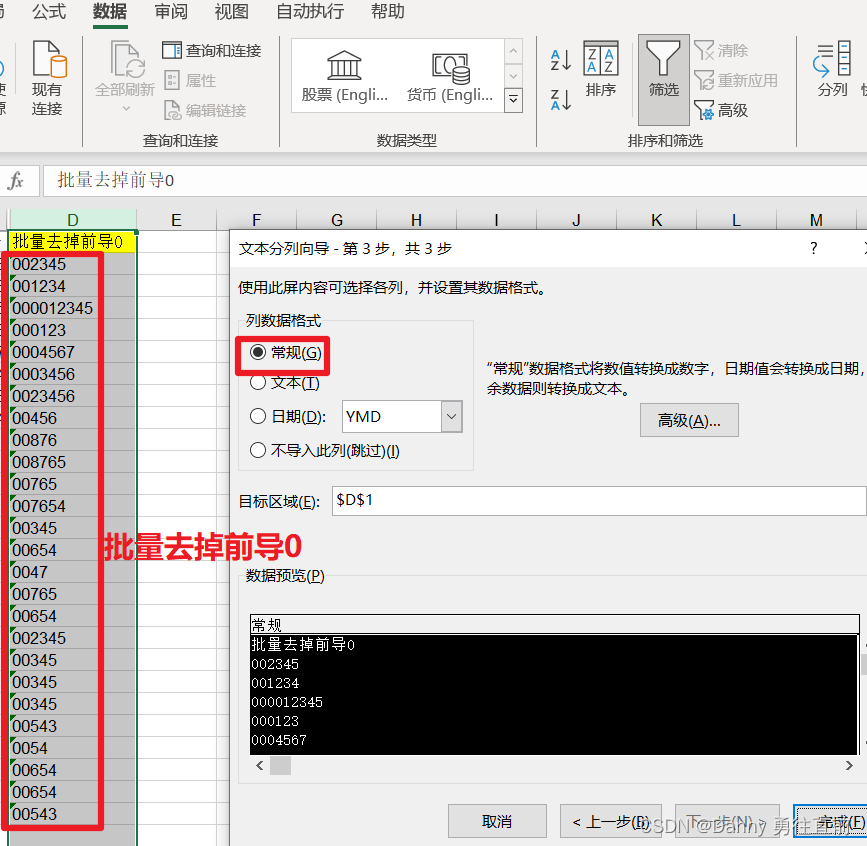Expand Refresh All (全部刷新) dropdown arrow
This screenshot has height=846, width=867.
coord(126,108)
